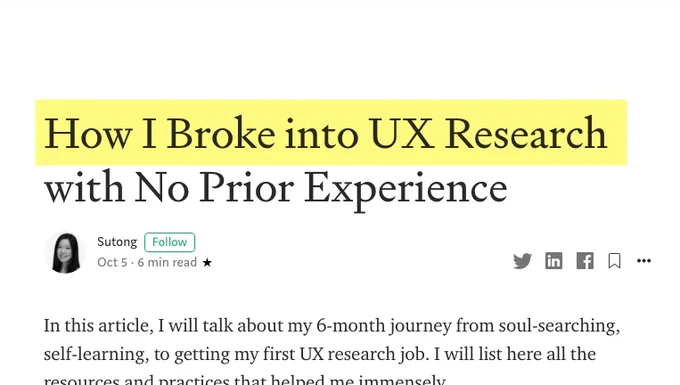680x385 pixels.
Task: Share the article on Facebook
Action: (585, 261)
